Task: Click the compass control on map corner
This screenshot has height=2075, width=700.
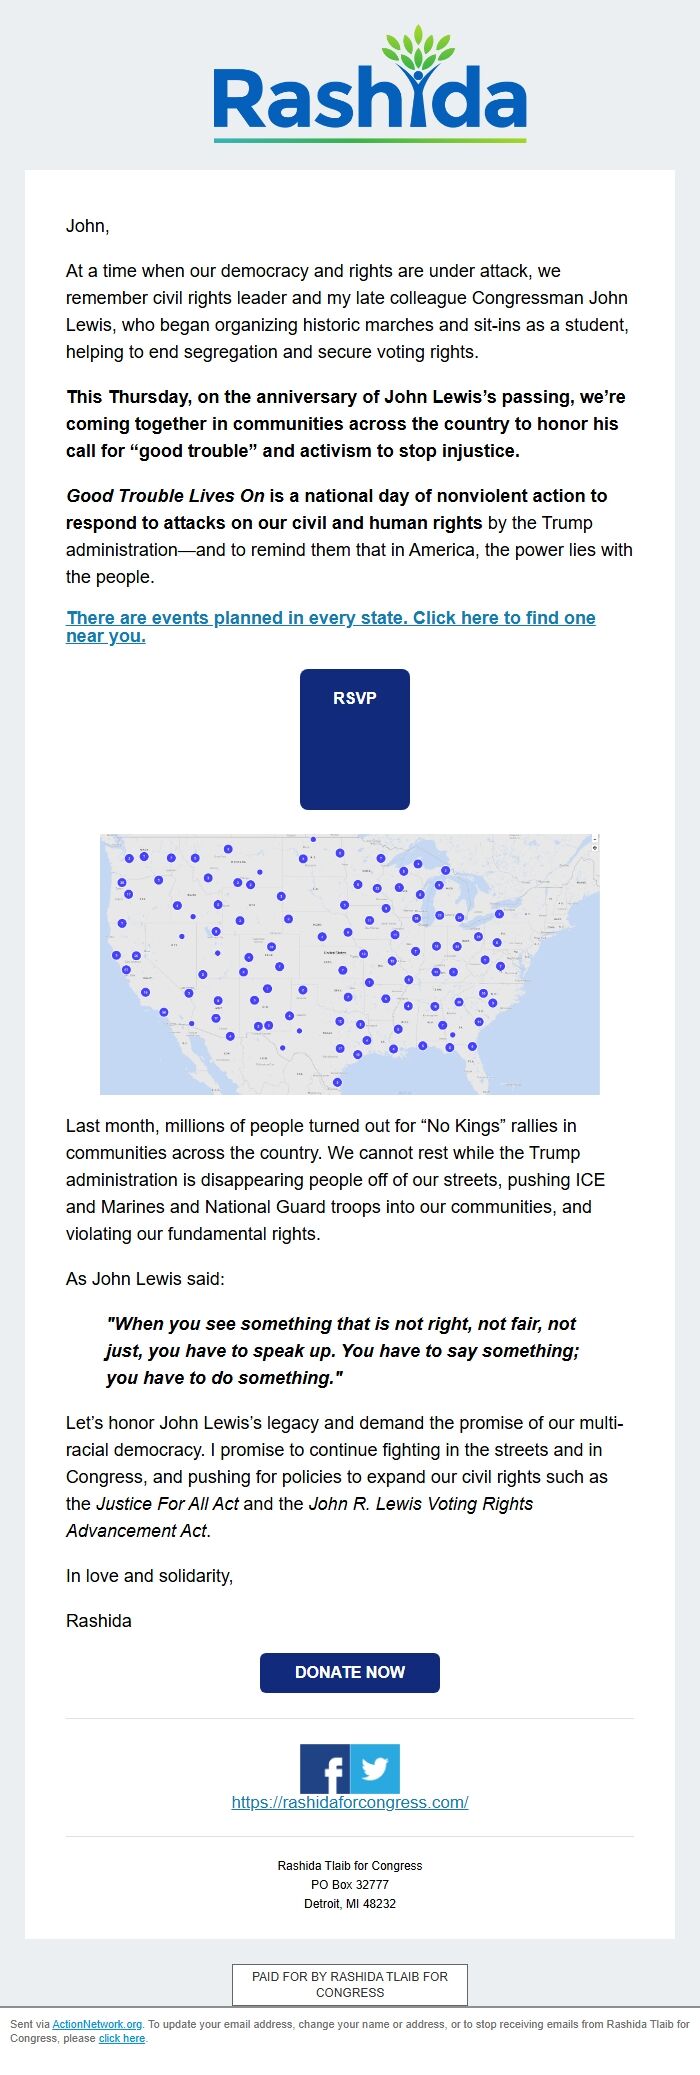Action: coord(595,847)
